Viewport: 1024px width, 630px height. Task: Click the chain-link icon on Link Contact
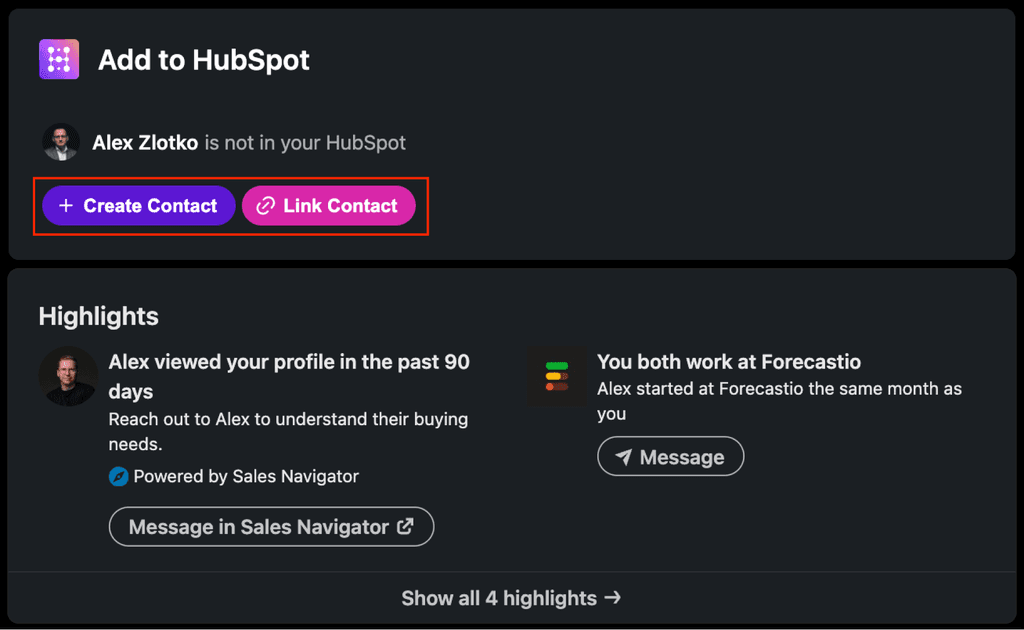pos(265,205)
